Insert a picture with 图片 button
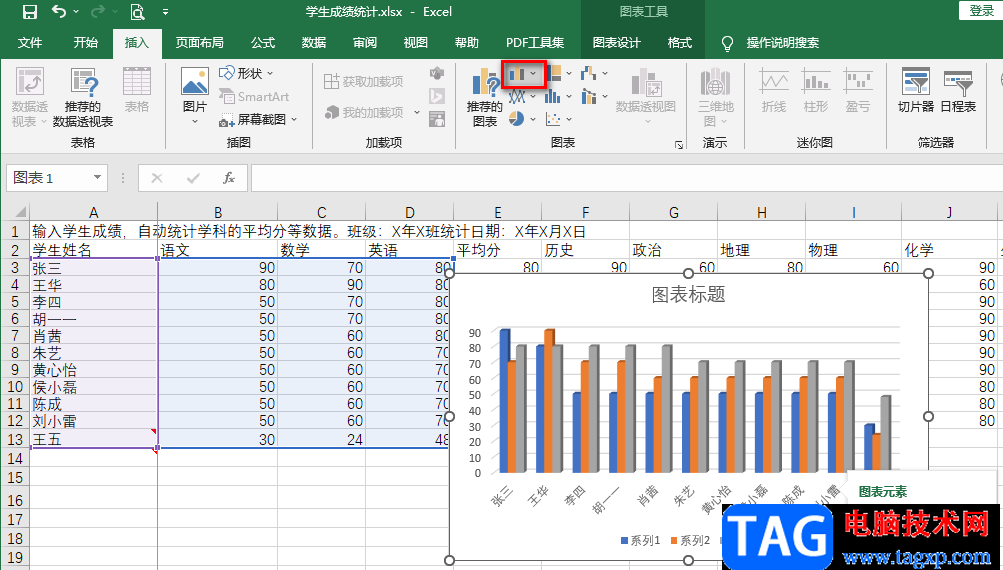 click(x=194, y=96)
